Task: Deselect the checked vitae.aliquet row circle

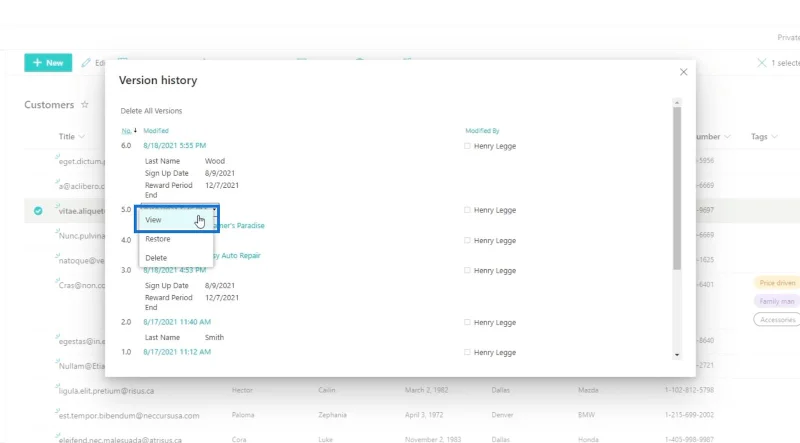Action: tap(38, 211)
